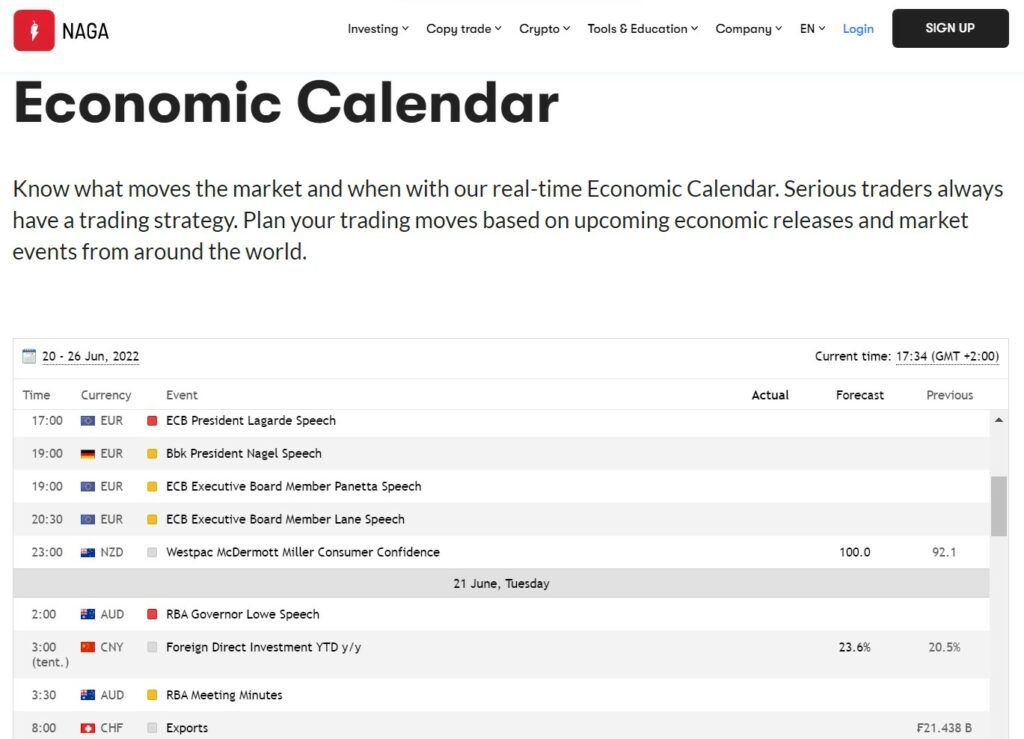
Task: Click gray impact marker for Foreign Direct Investment
Action: 152,647
